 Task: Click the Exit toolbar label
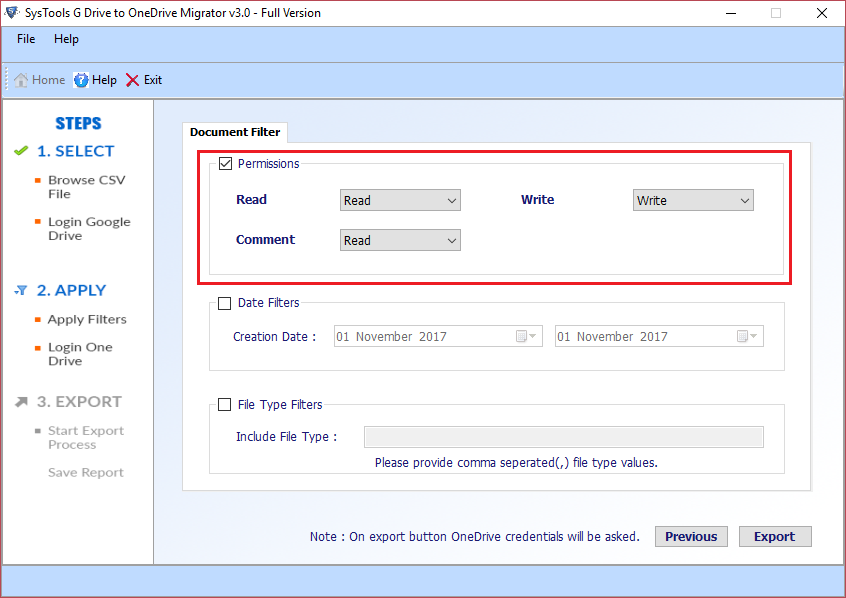pyautogui.click(x=153, y=80)
